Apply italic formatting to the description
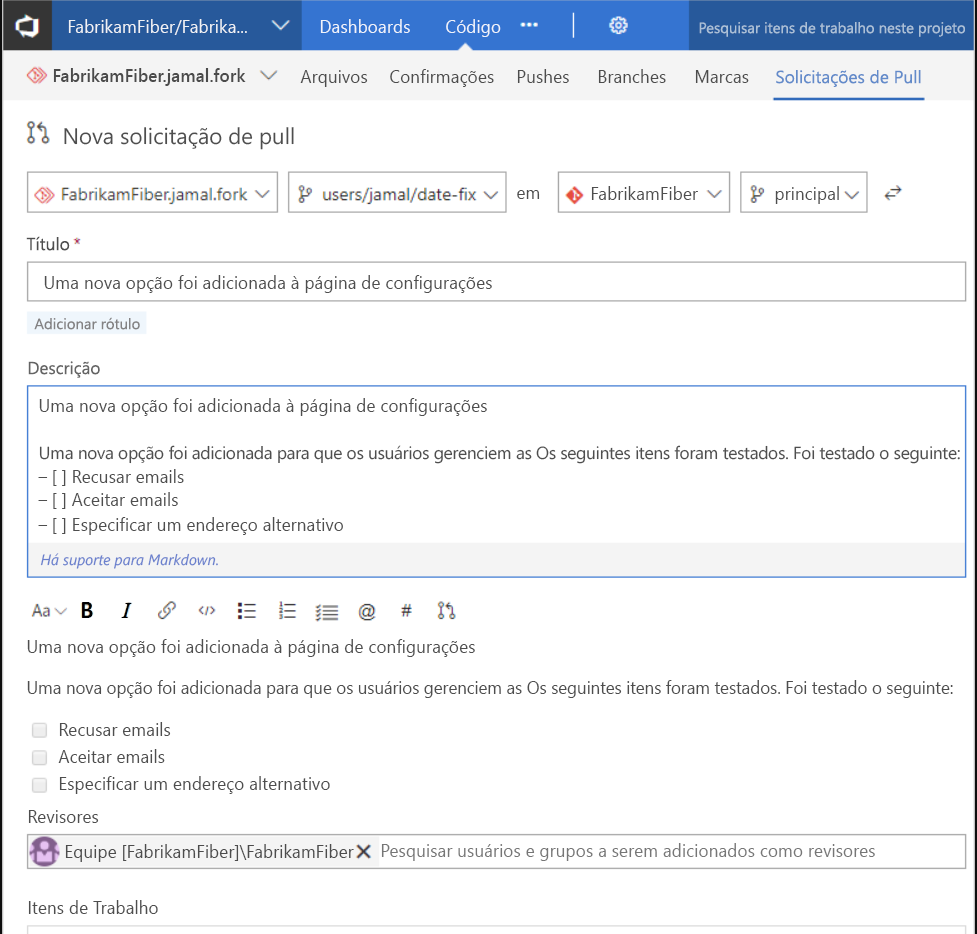This screenshot has height=934, width=977. pos(127,610)
